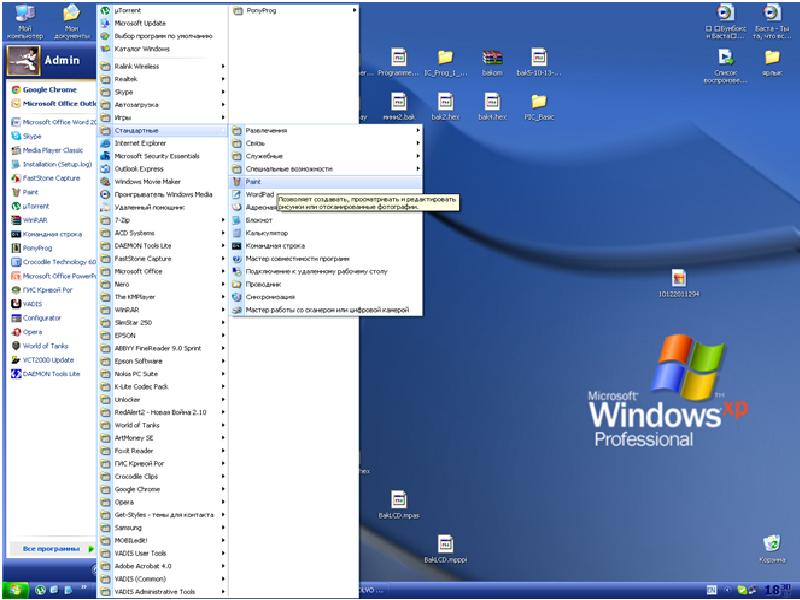Open WordPad in the accessories submenu
Viewport: 800px width, 600px height.
259,194
